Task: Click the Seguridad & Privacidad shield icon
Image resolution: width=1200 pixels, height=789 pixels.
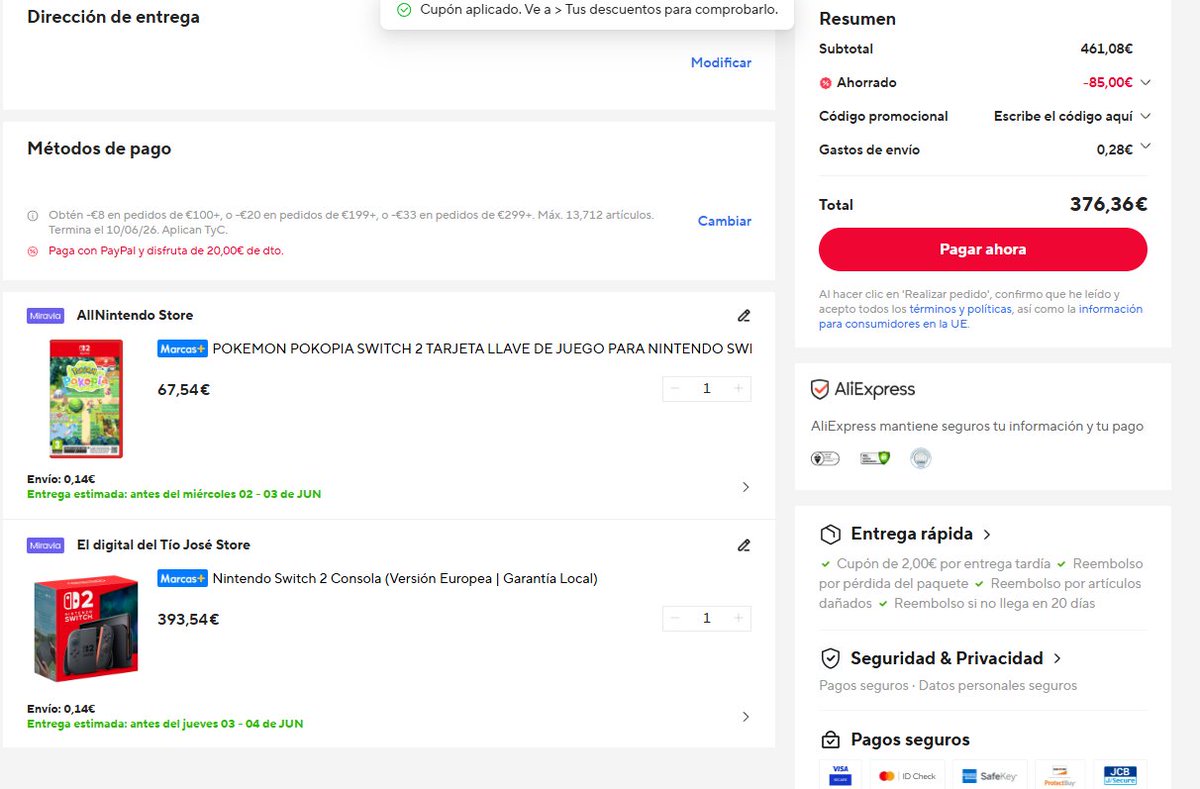Action: pos(829,658)
